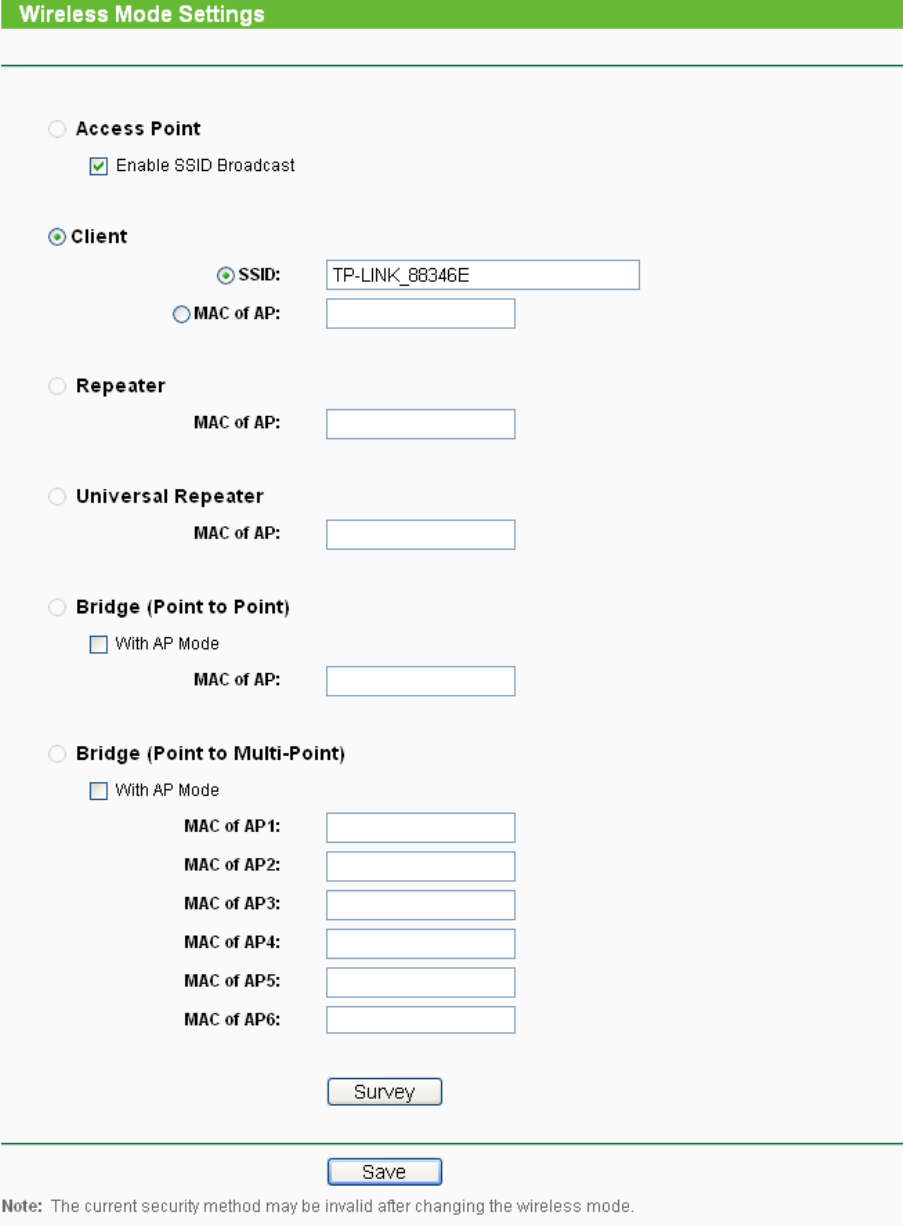Click the MAC of AP1 input field

420,828
